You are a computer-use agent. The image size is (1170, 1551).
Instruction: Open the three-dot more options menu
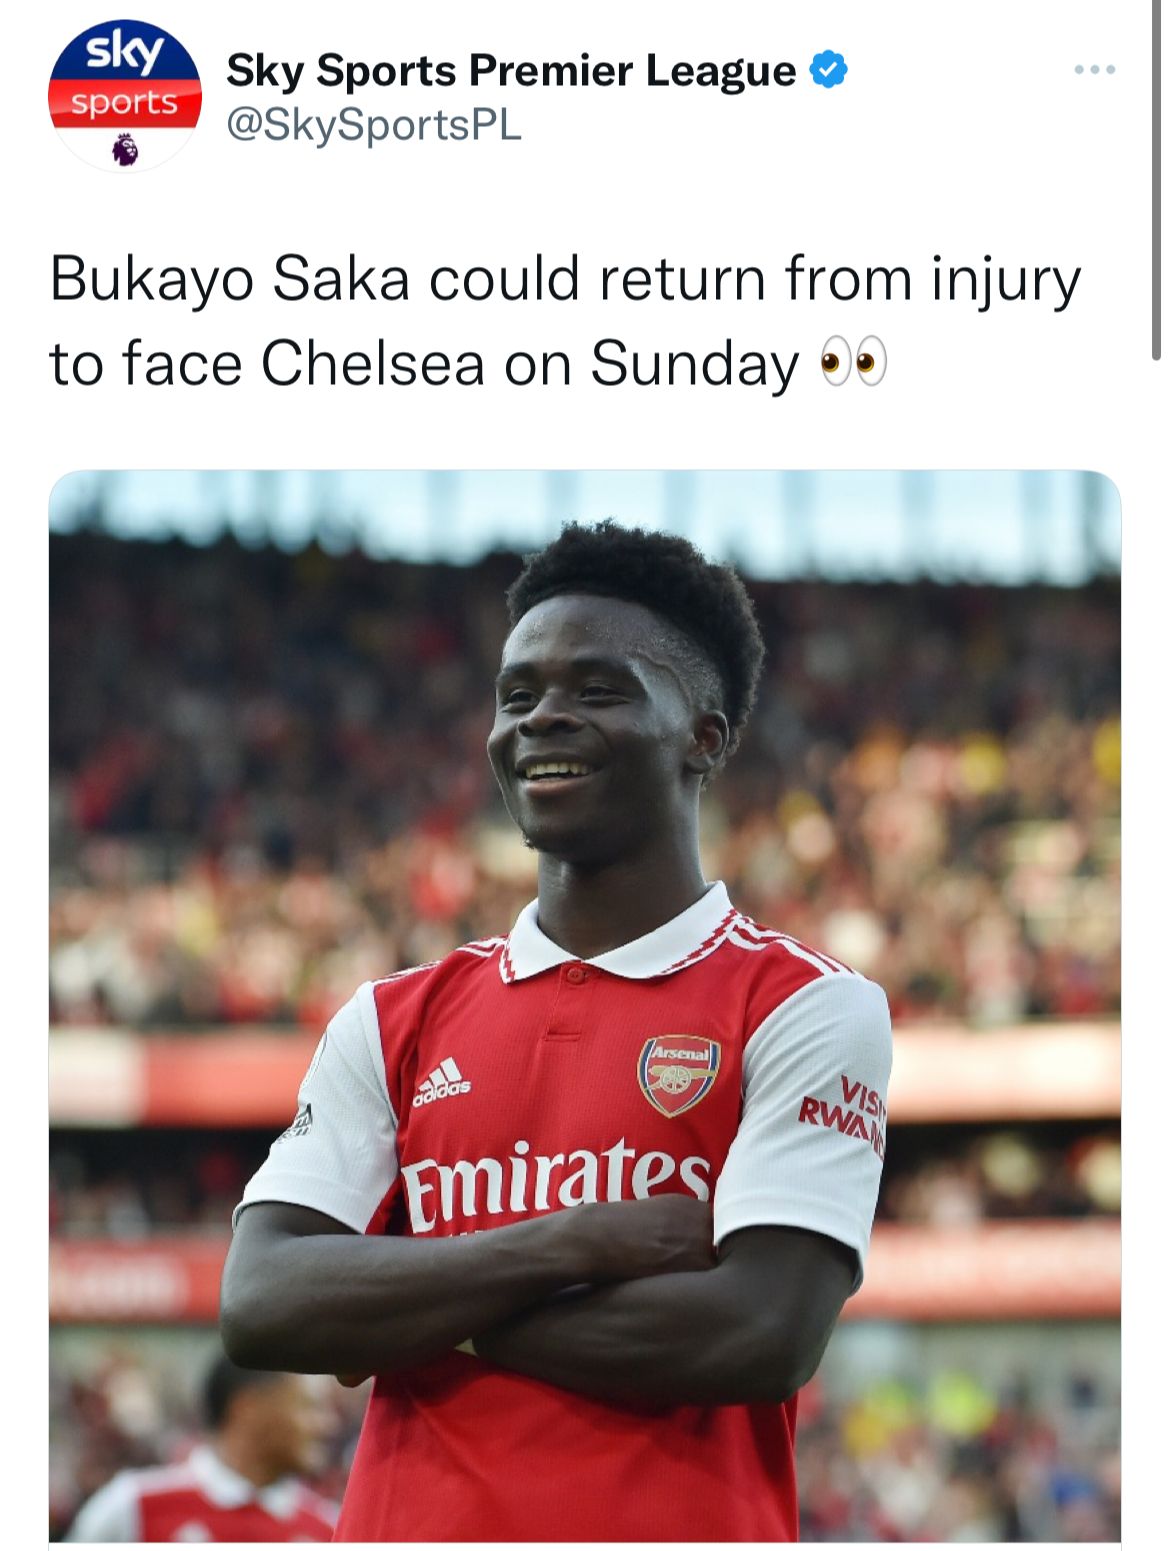point(1094,70)
